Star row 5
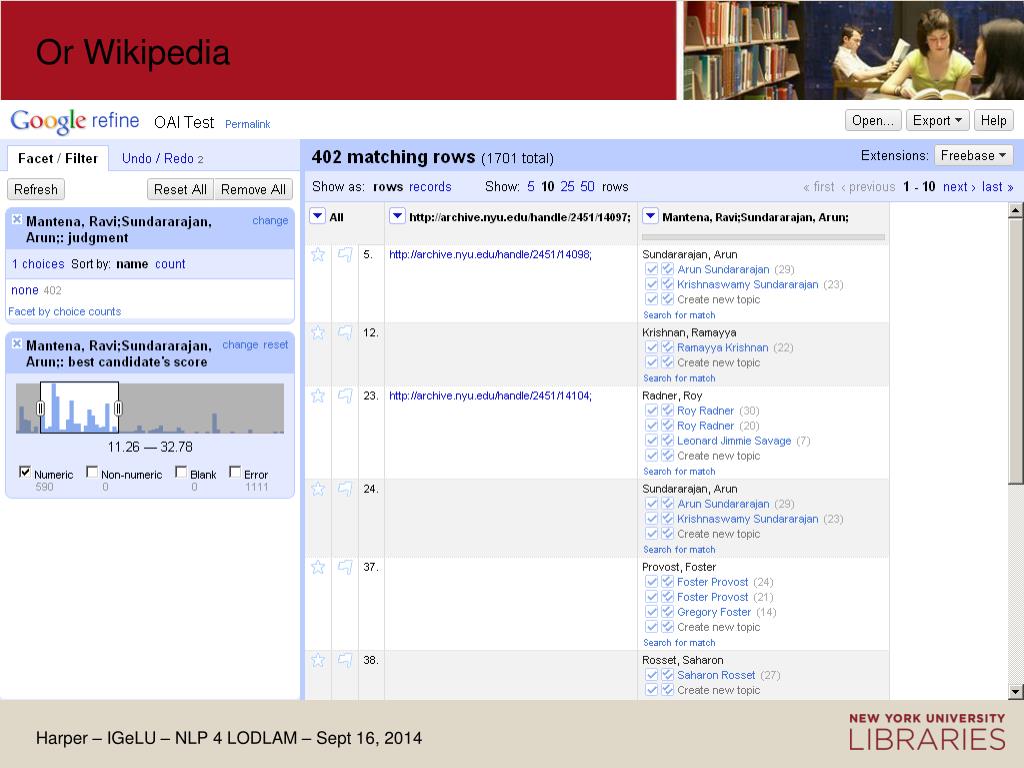Viewport: 1024px width, 768px height. 318,255
